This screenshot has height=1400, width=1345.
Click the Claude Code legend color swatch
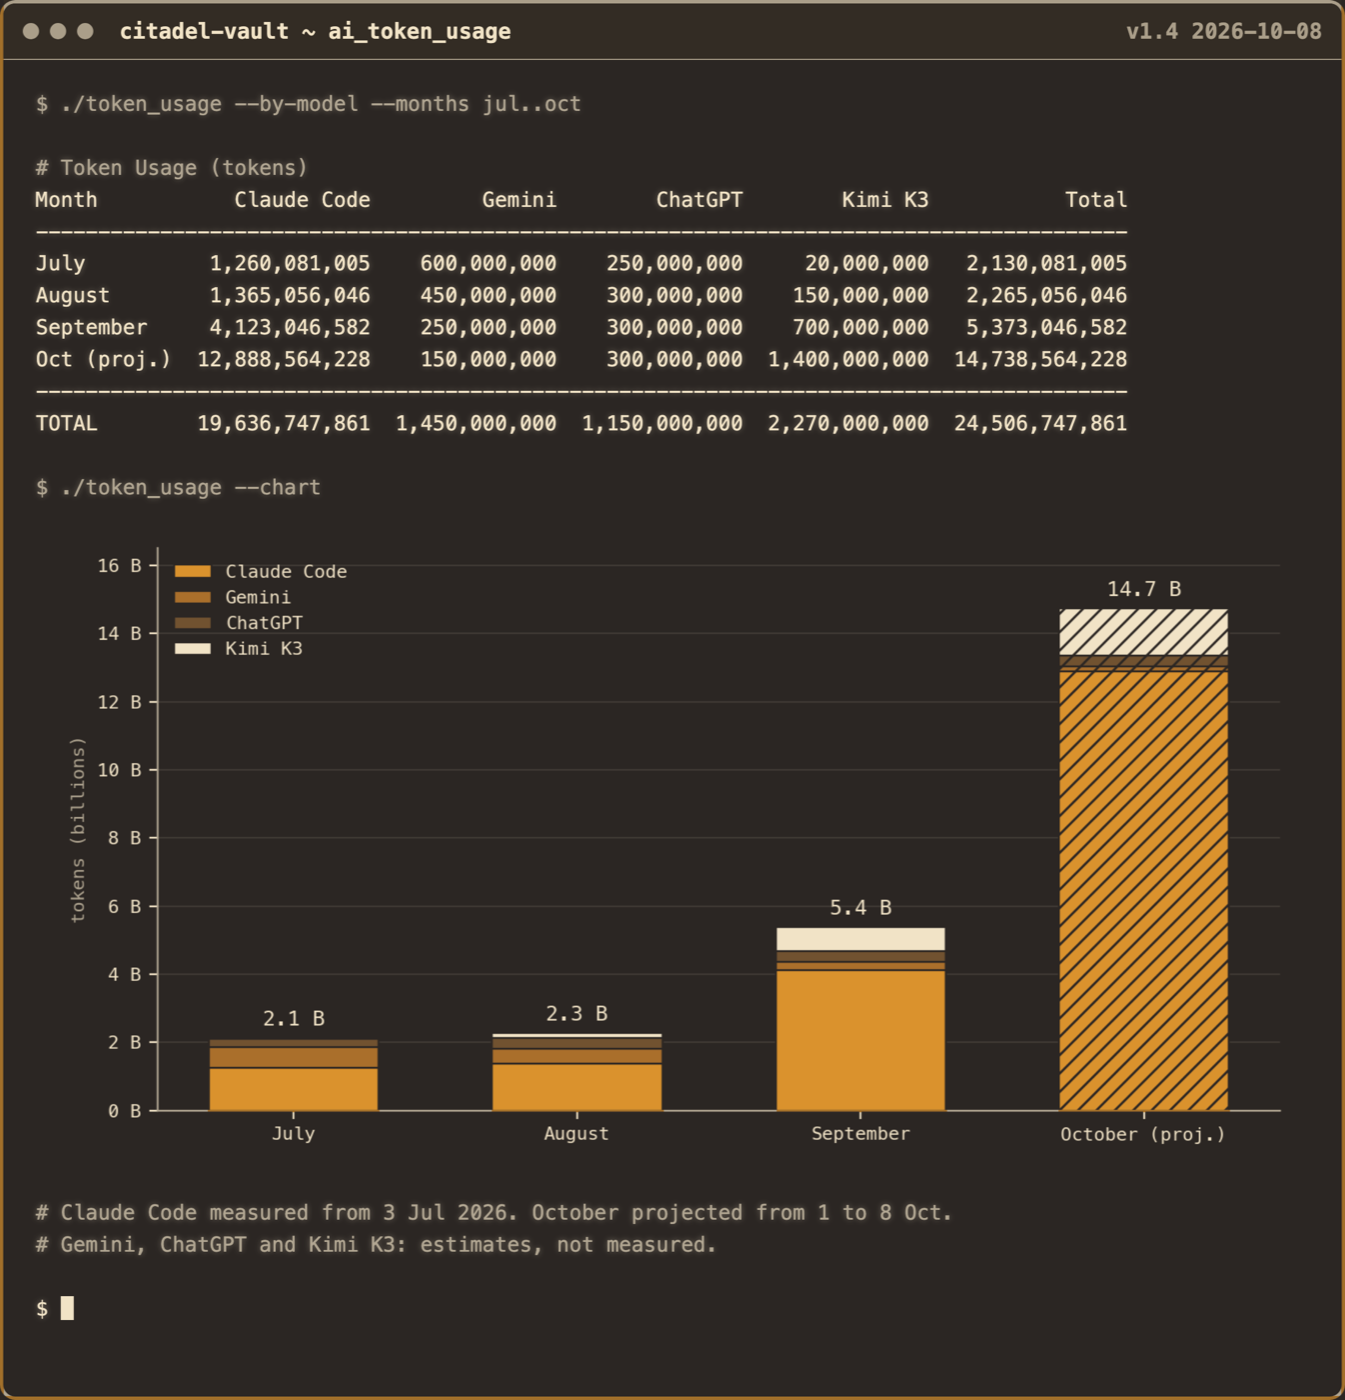[x=193, y=571]
